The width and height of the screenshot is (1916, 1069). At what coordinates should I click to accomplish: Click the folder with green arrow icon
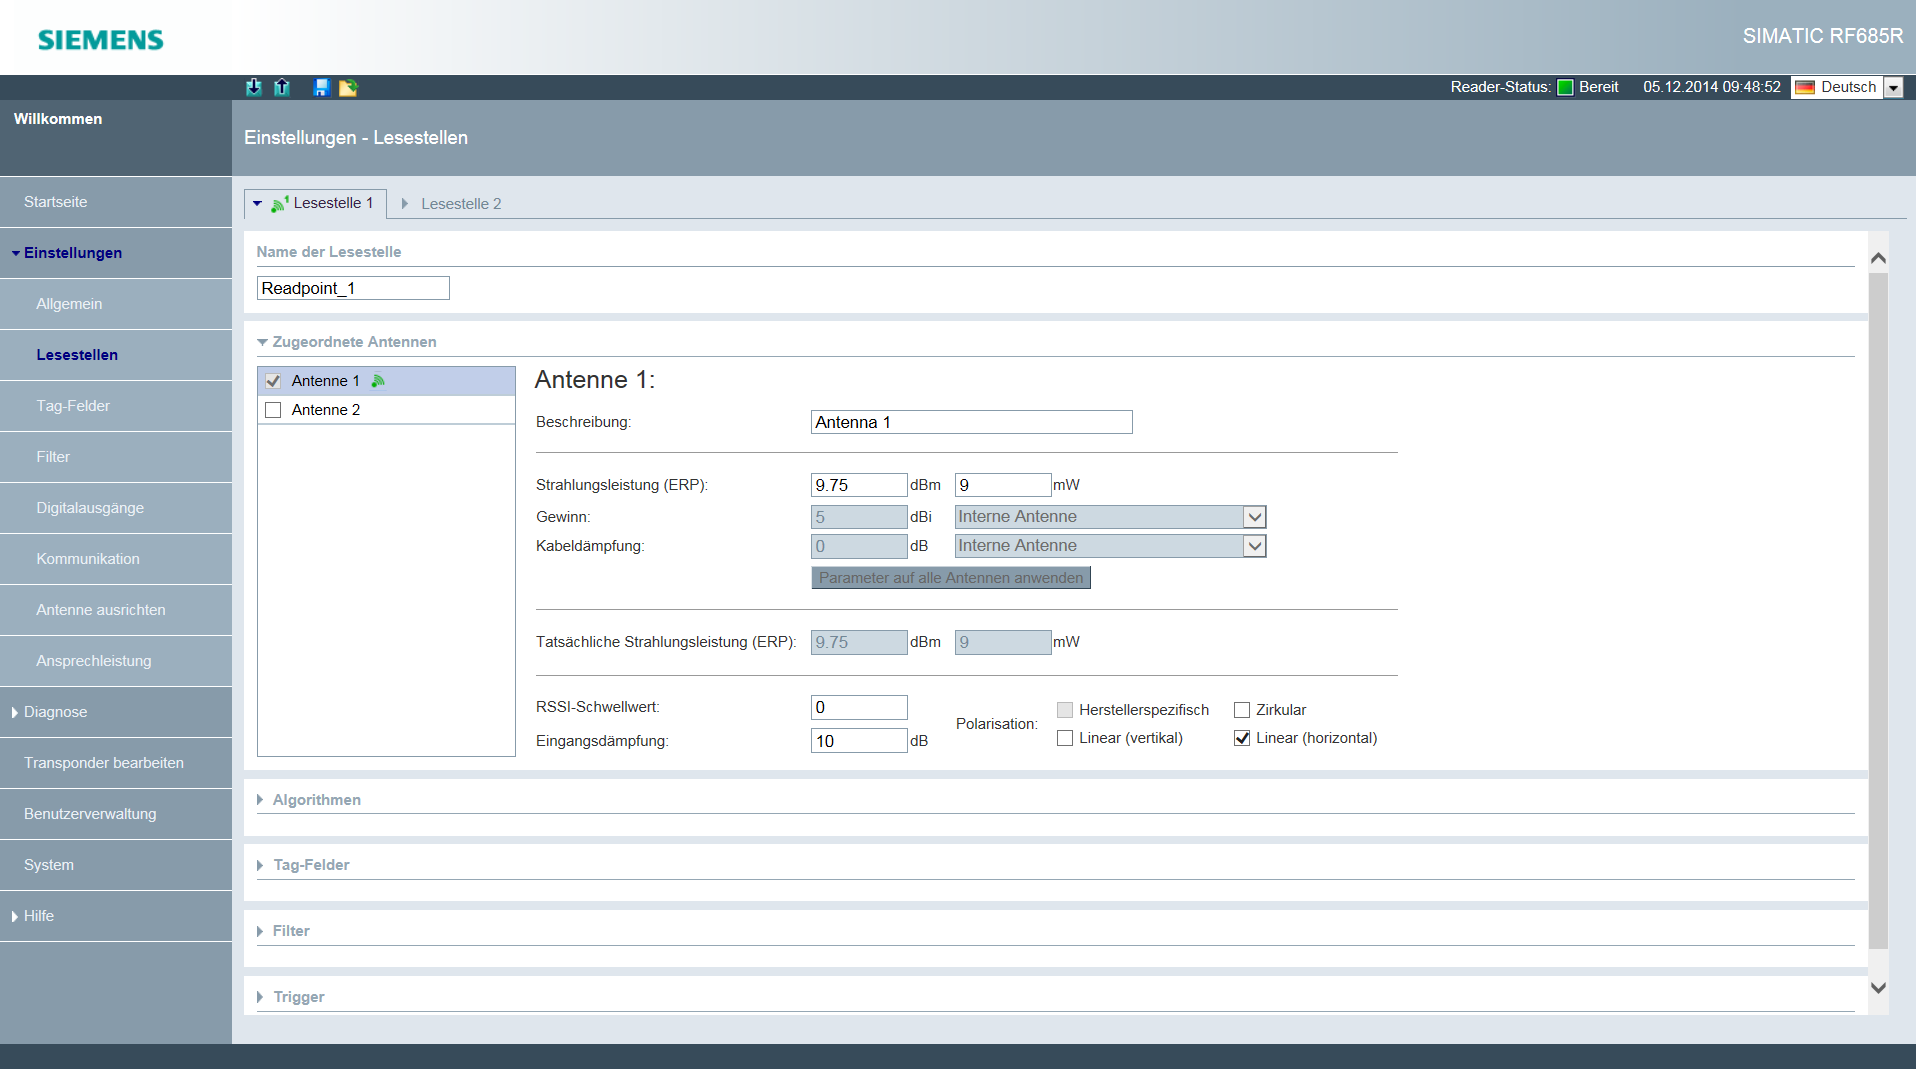click(x=348, y=87)
